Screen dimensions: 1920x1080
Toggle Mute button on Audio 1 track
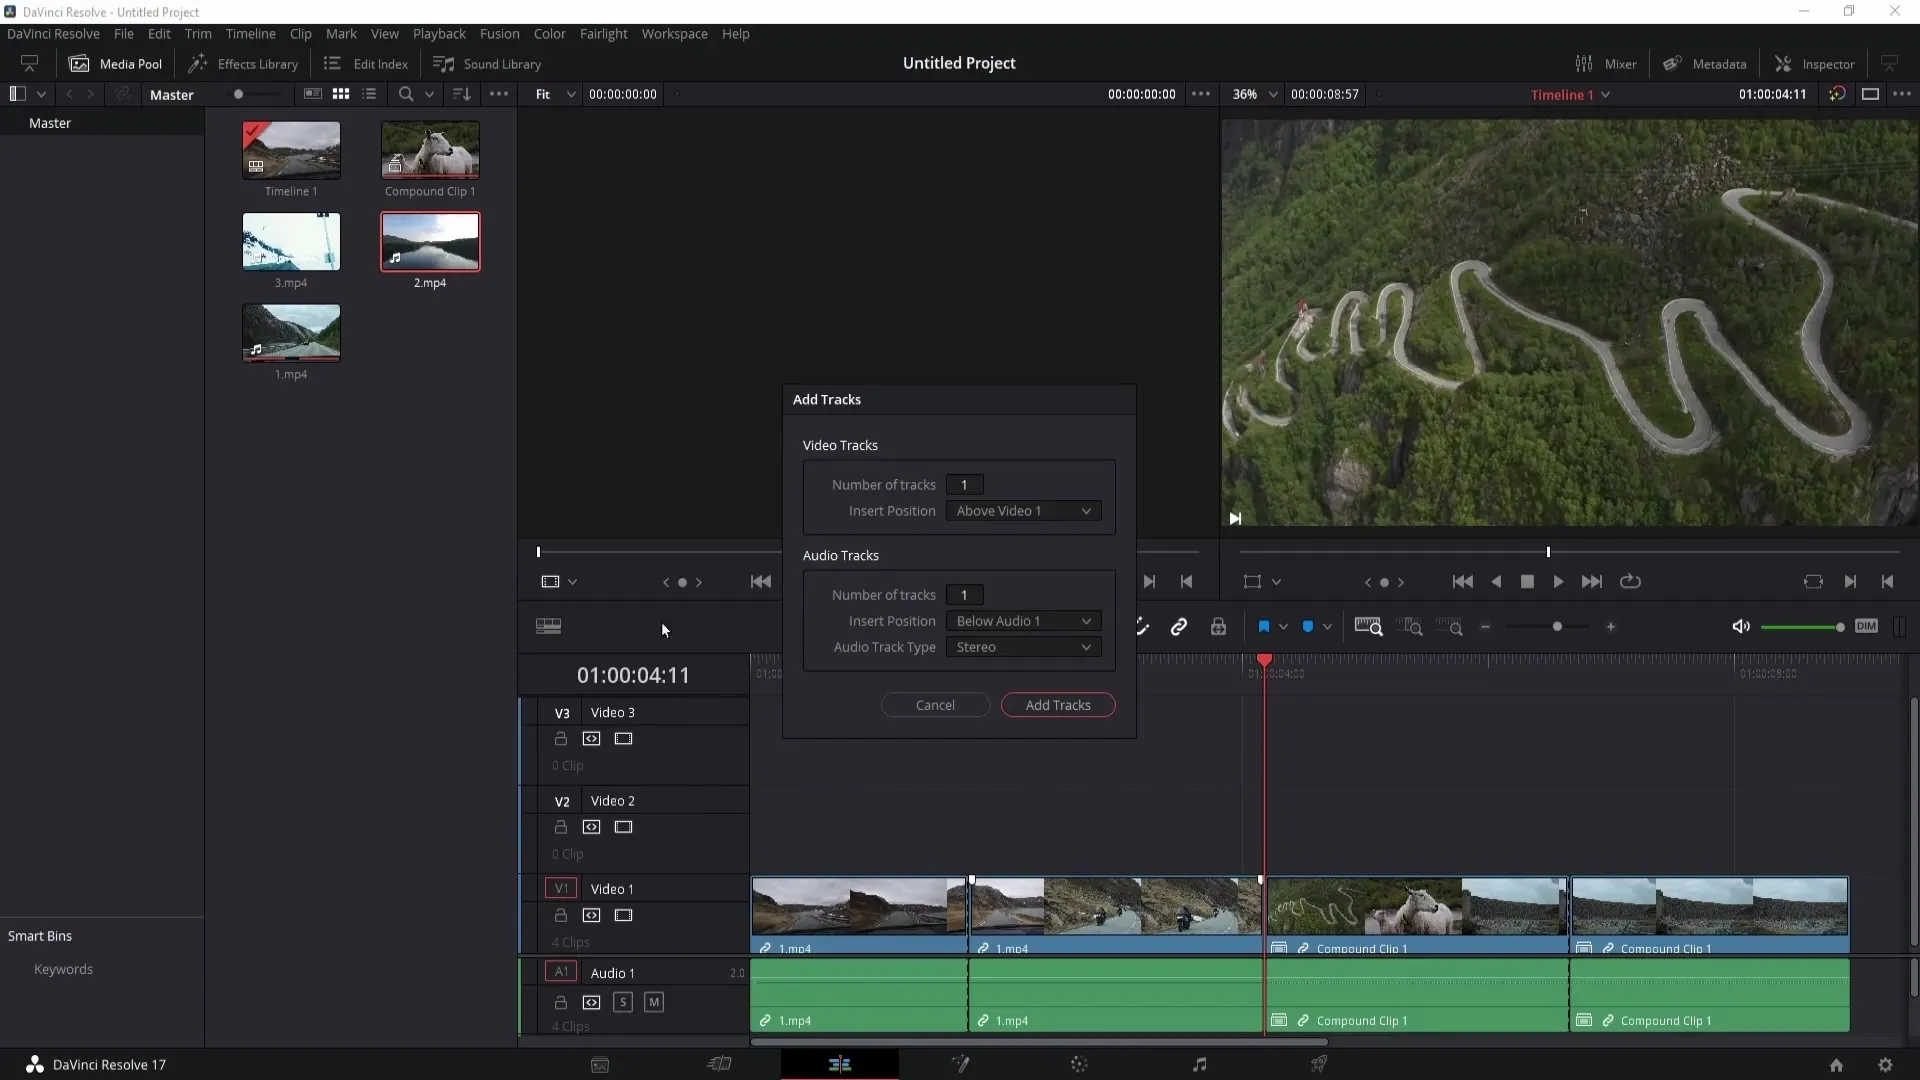coord(653,1002)
